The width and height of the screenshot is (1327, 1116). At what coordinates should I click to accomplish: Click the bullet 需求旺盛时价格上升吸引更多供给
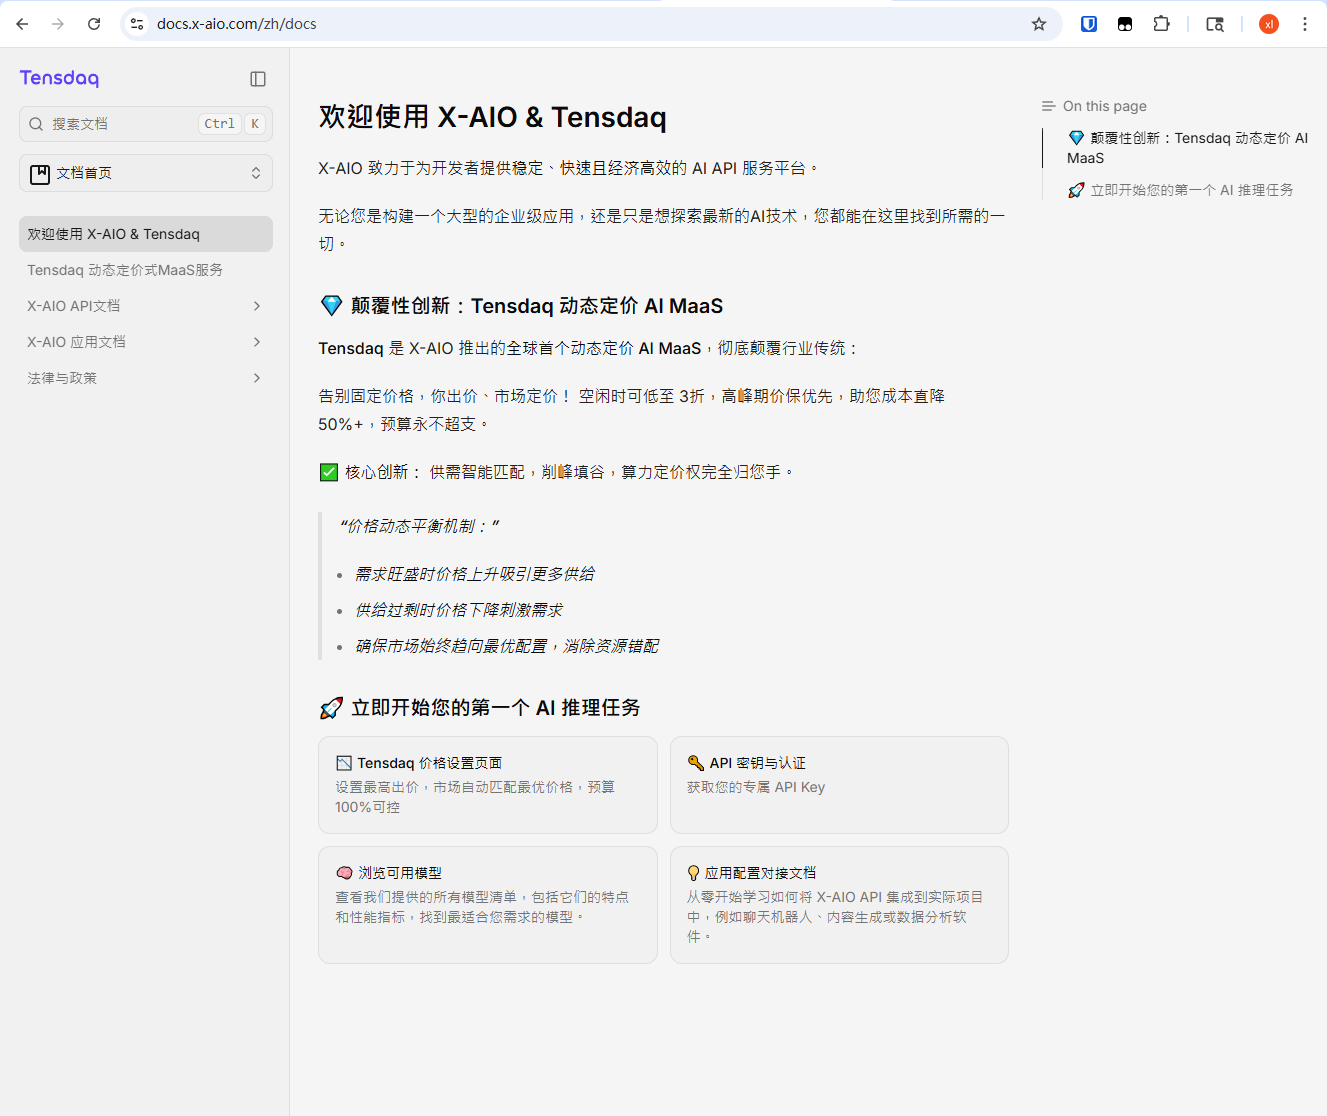[475, 574]
